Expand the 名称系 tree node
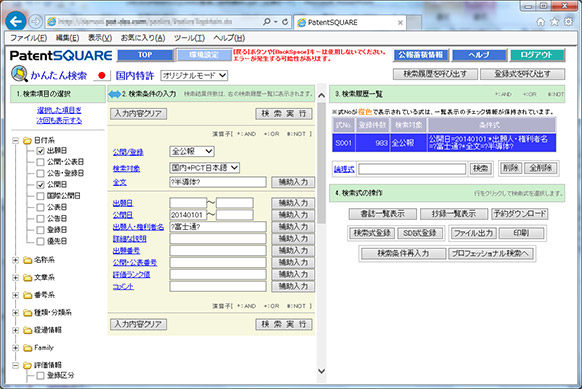Screen dimensions: 582x389 [15, 260]
